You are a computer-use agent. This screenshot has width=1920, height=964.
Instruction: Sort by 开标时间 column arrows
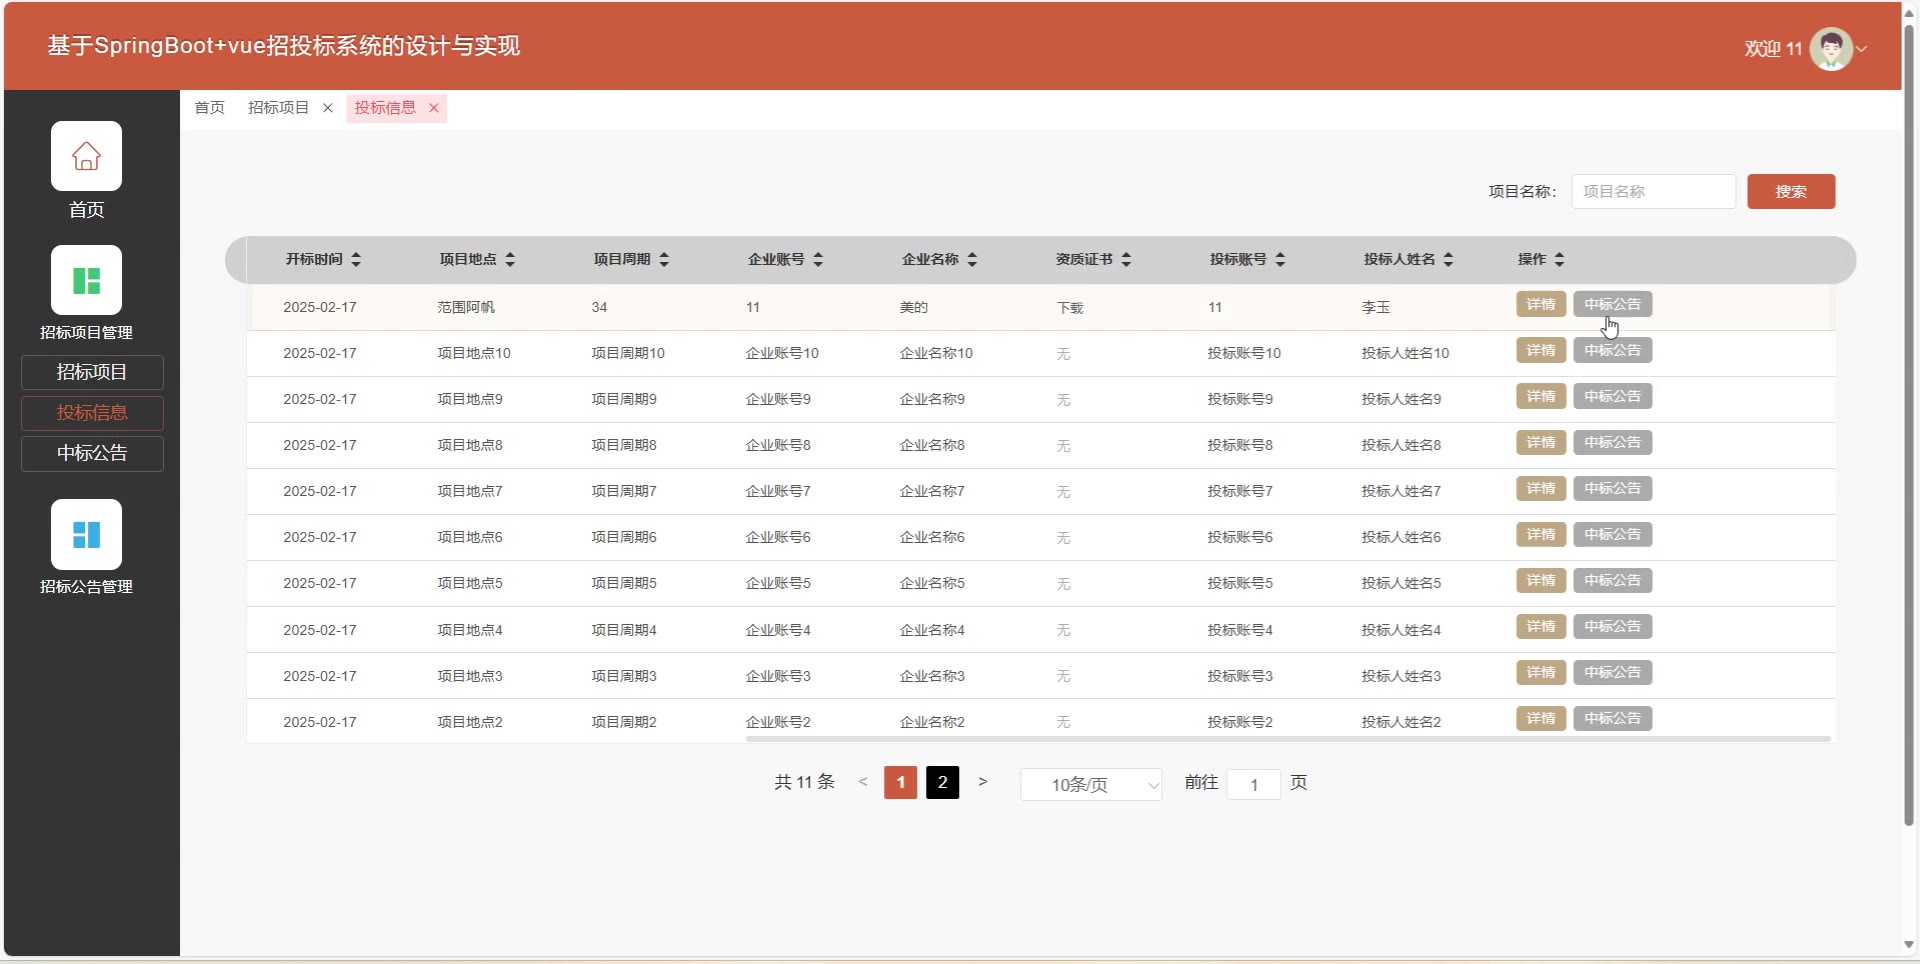[356, 259]
